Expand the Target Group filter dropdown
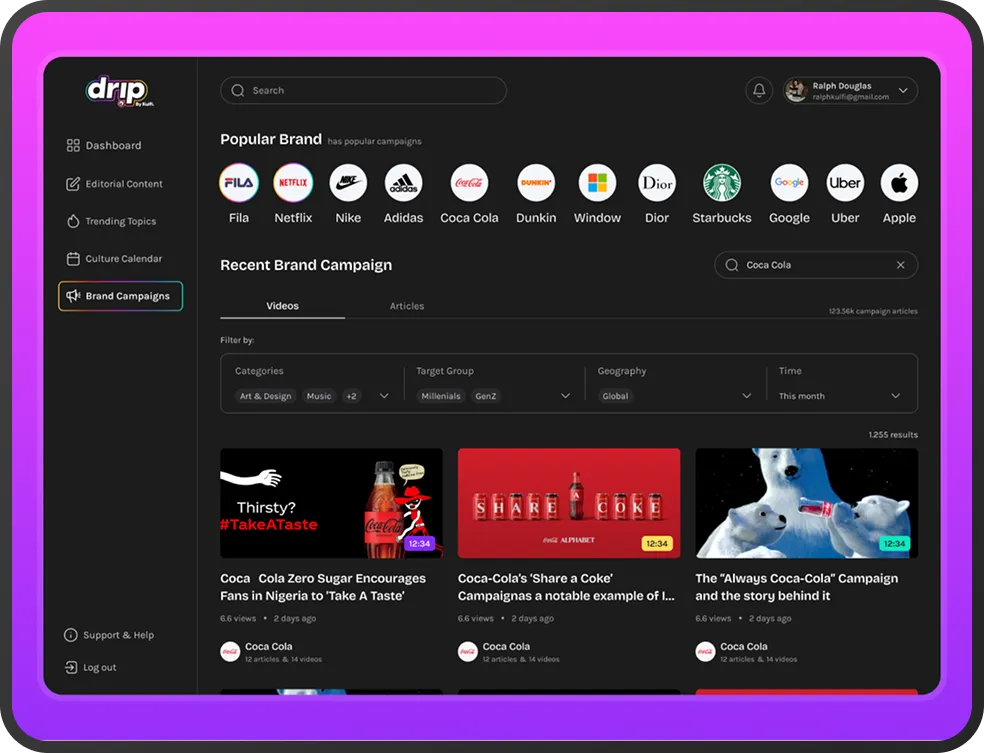Screen dimensions: 984x753 [x=565, y=396]
